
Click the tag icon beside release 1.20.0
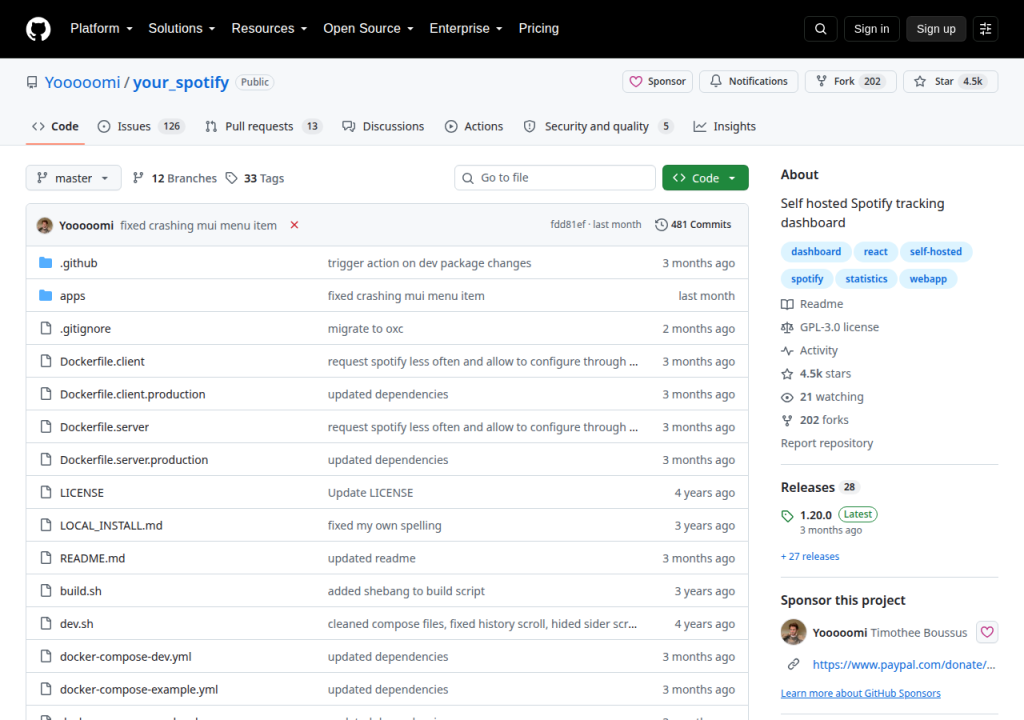click(787, 515)
